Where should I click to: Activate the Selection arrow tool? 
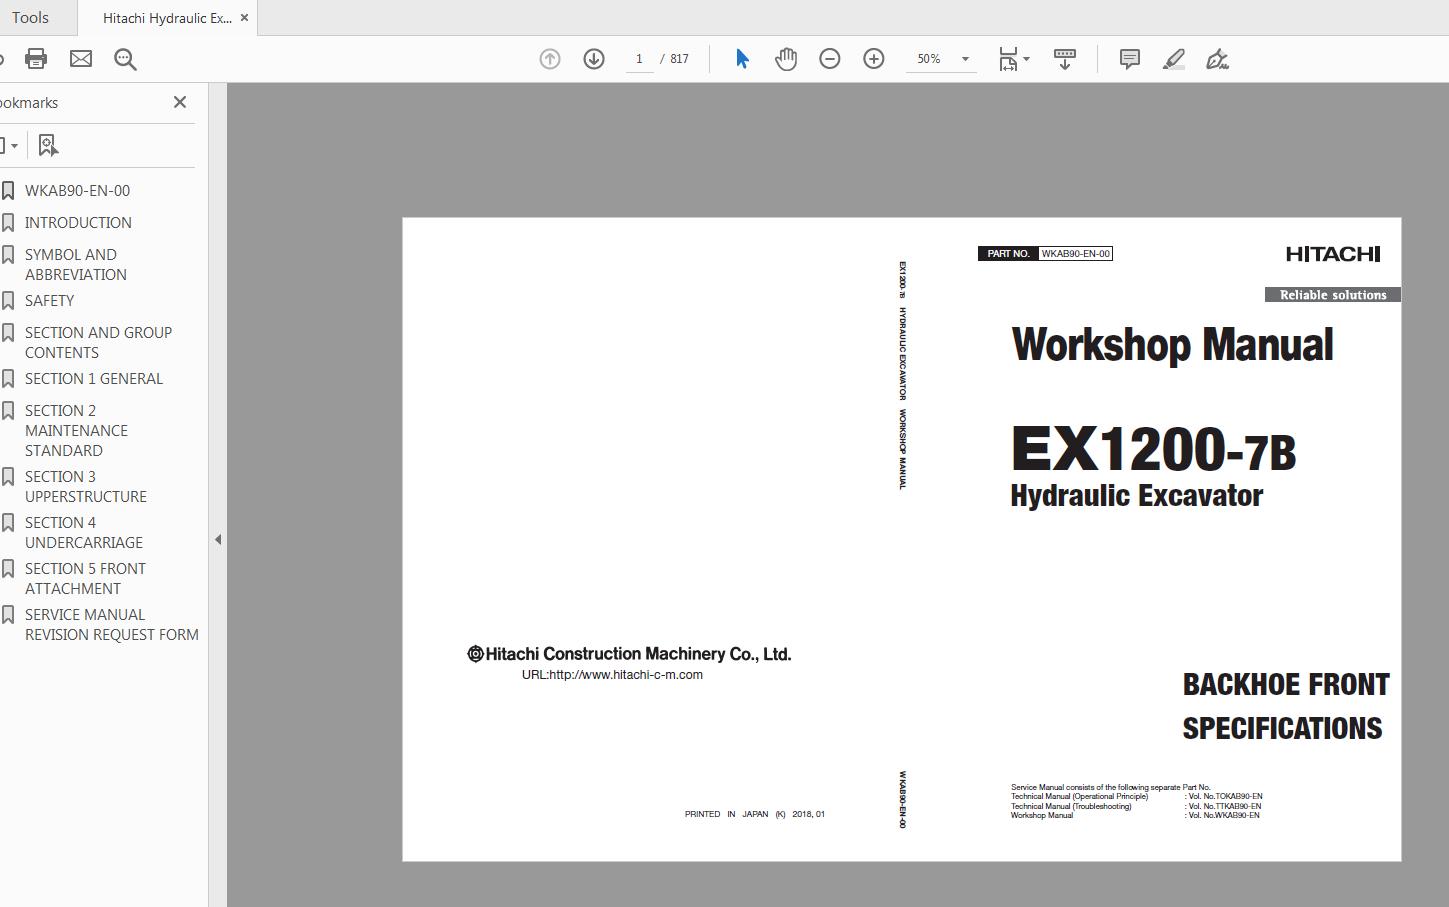click(742, 59)
